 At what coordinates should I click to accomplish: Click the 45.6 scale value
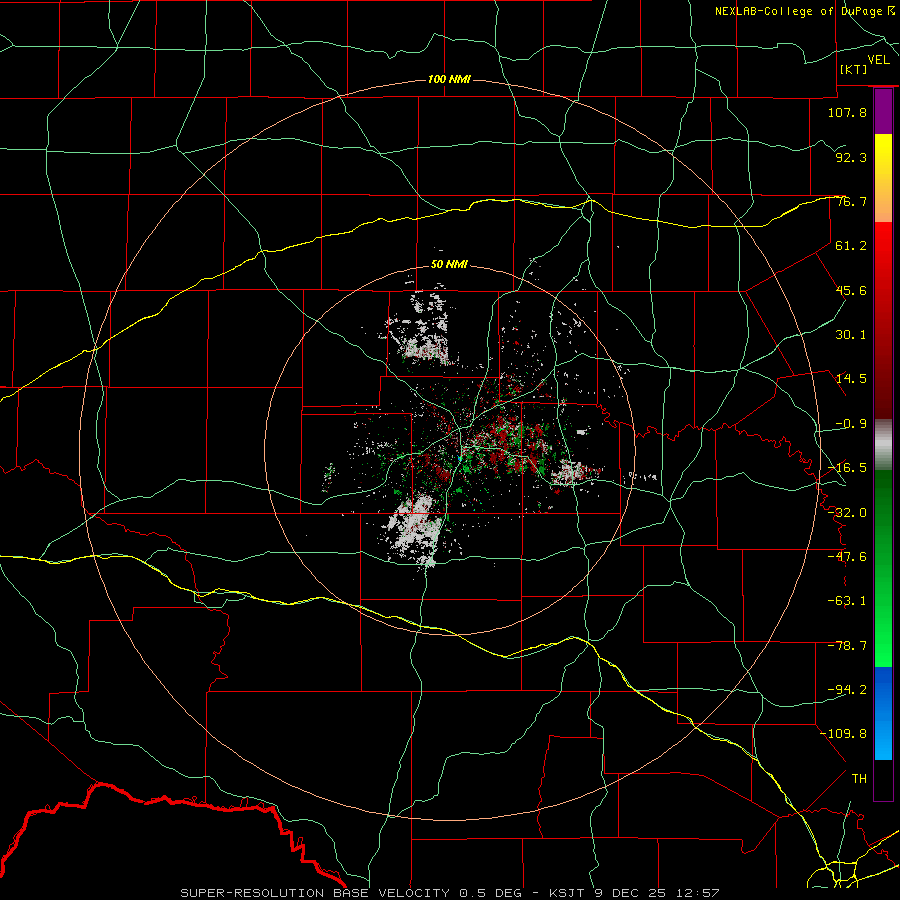[x=851, y=290]
